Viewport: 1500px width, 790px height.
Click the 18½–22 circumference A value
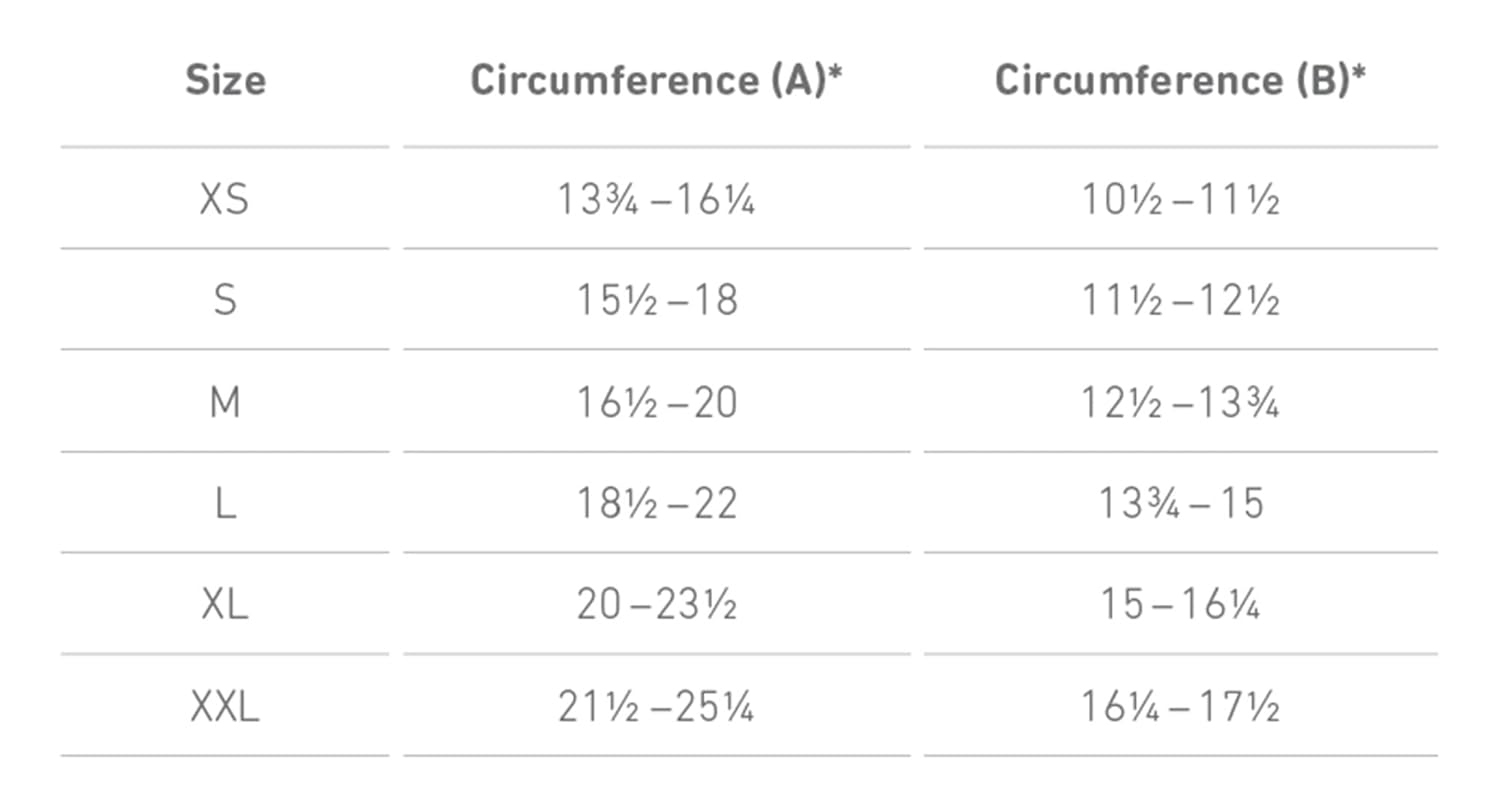click(x=656, y=503)
